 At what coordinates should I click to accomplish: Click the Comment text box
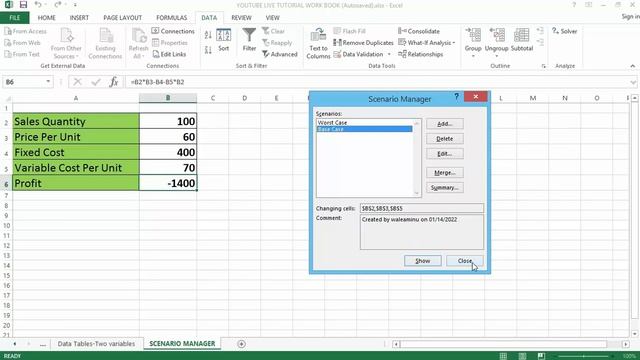422,232
